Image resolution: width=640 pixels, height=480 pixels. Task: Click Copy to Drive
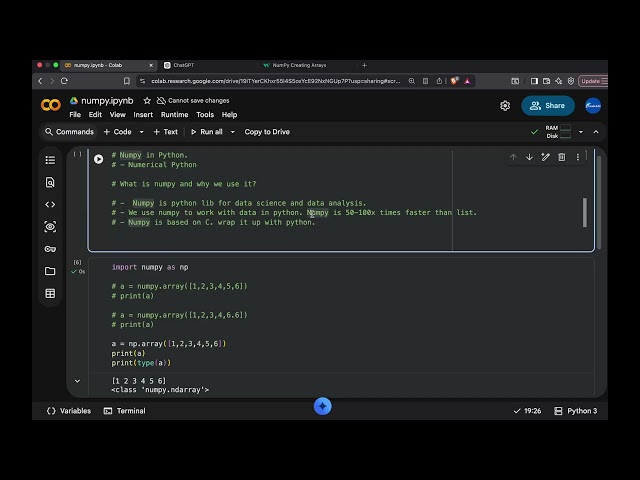(267, 132)
